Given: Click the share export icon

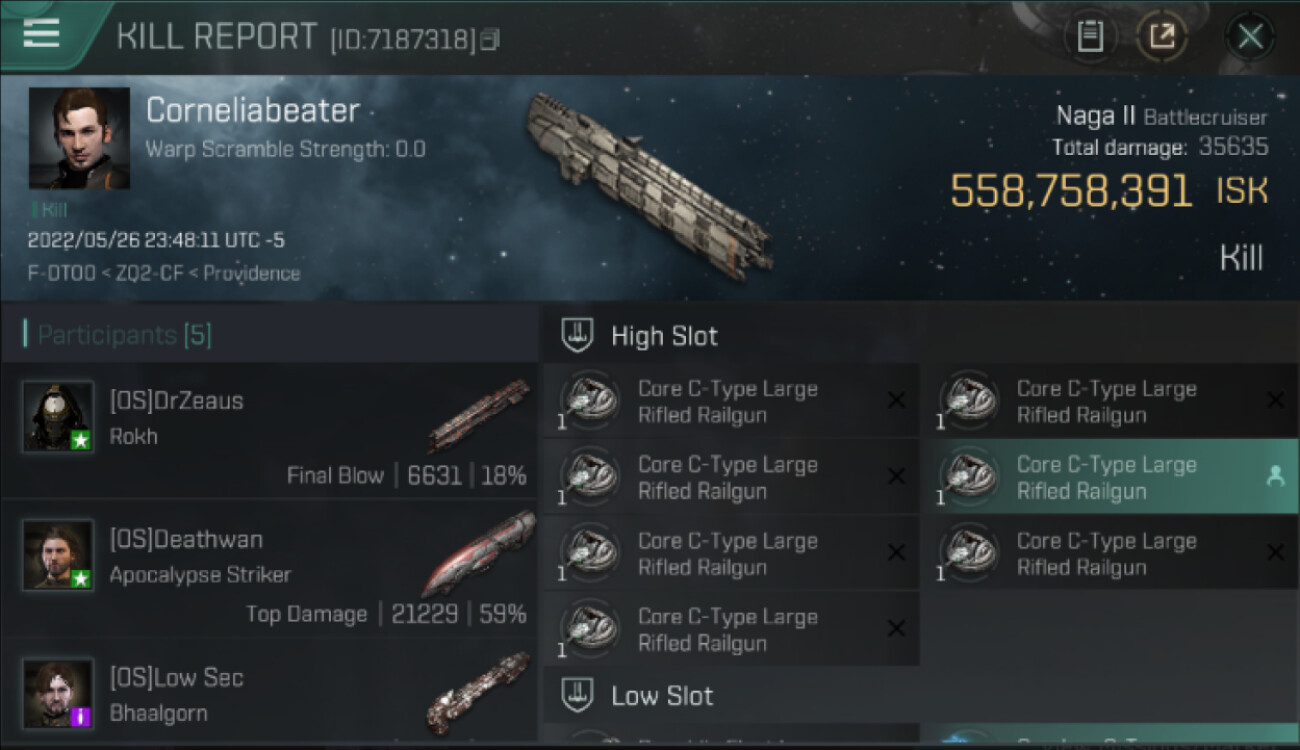Looking at the screenshot, I should click(x=1161, y=37).
